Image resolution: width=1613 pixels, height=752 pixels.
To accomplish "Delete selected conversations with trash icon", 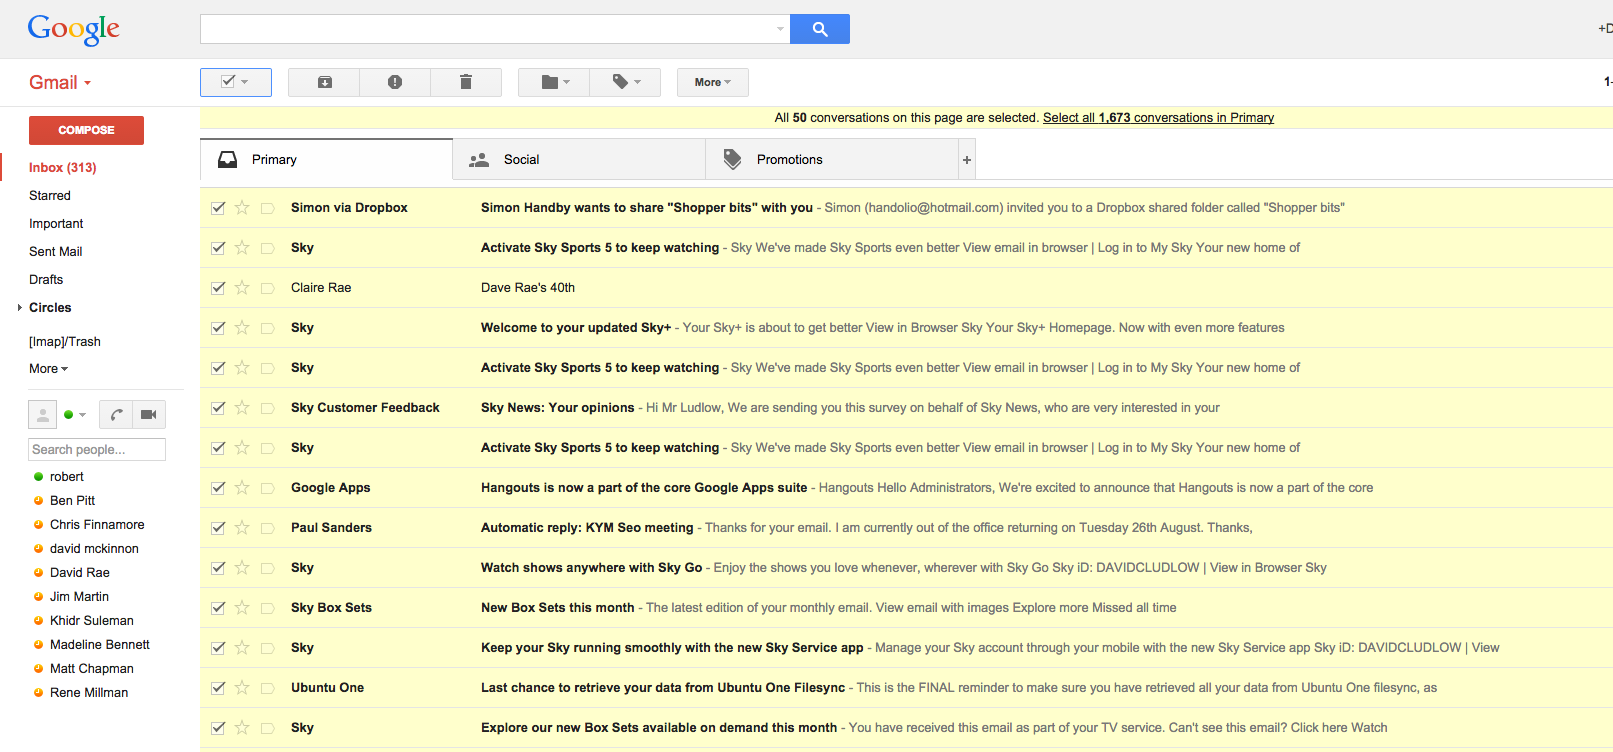I will coord(466,82).
